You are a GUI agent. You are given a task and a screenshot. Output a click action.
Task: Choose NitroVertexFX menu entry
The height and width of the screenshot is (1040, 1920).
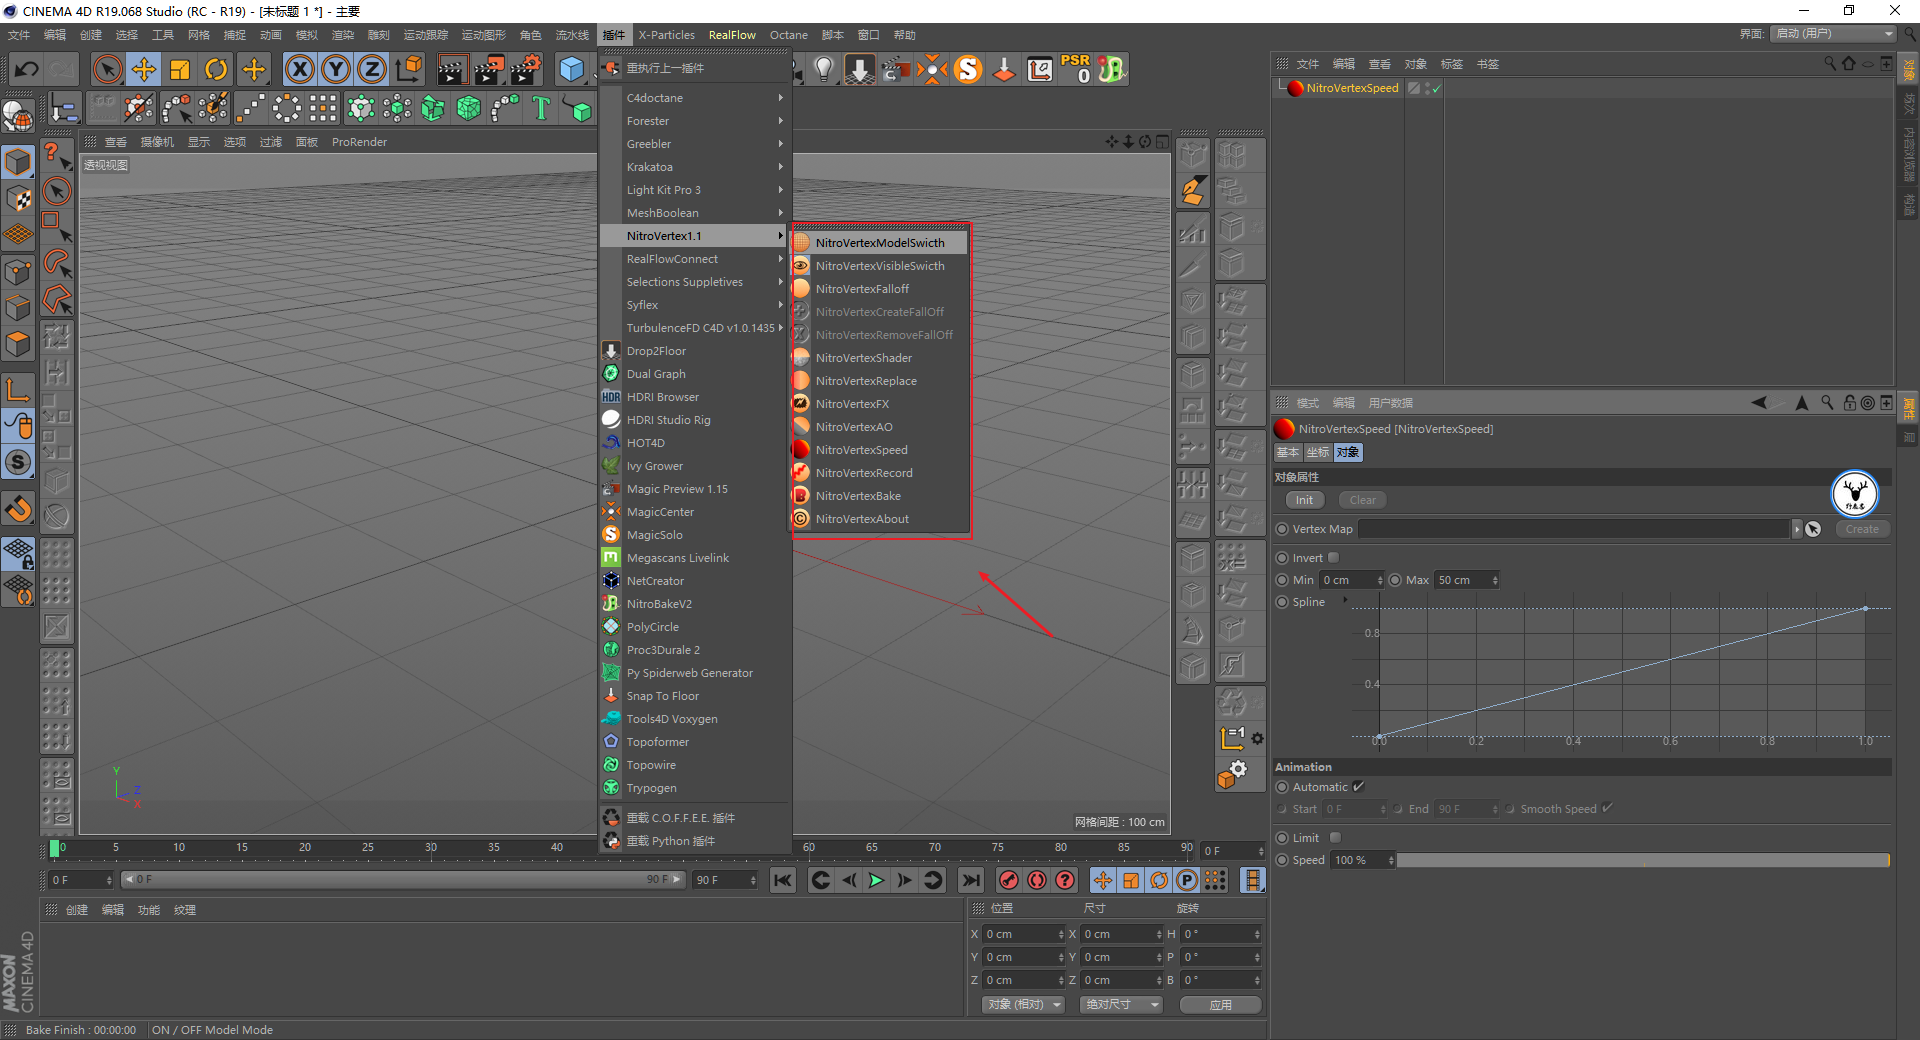point(880,404)
